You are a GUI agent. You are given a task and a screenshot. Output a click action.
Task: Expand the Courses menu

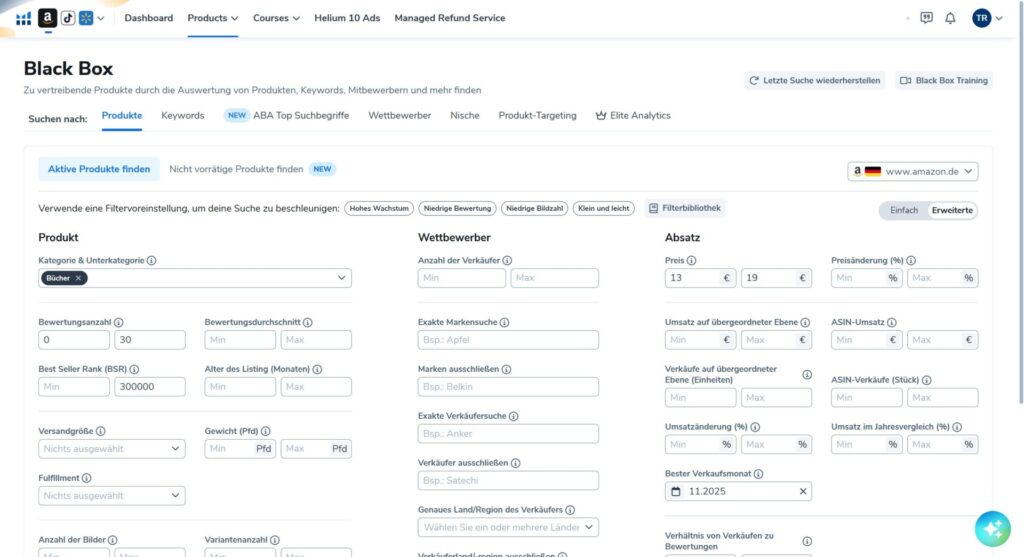tap(276, 18)
